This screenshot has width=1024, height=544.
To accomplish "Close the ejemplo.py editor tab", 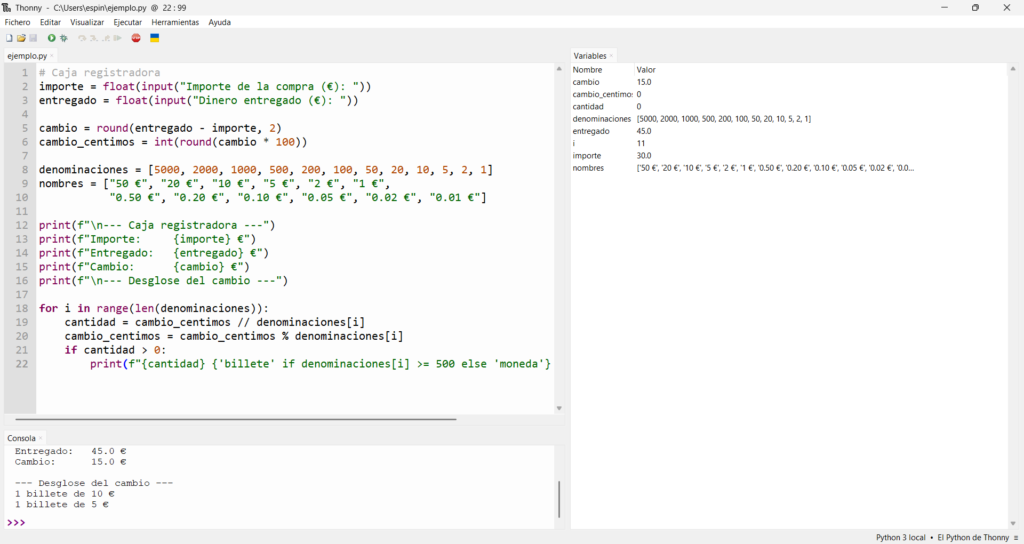I will [53, 56].
